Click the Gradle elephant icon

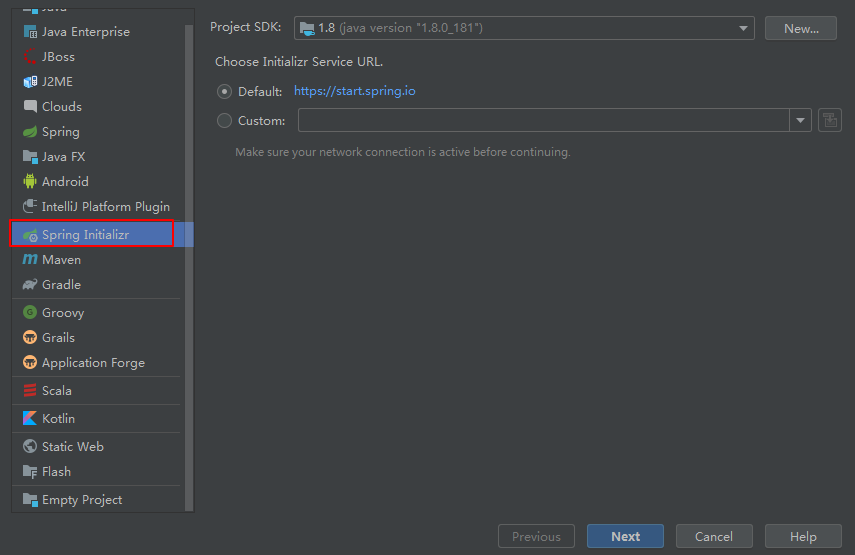coord(30,285)
